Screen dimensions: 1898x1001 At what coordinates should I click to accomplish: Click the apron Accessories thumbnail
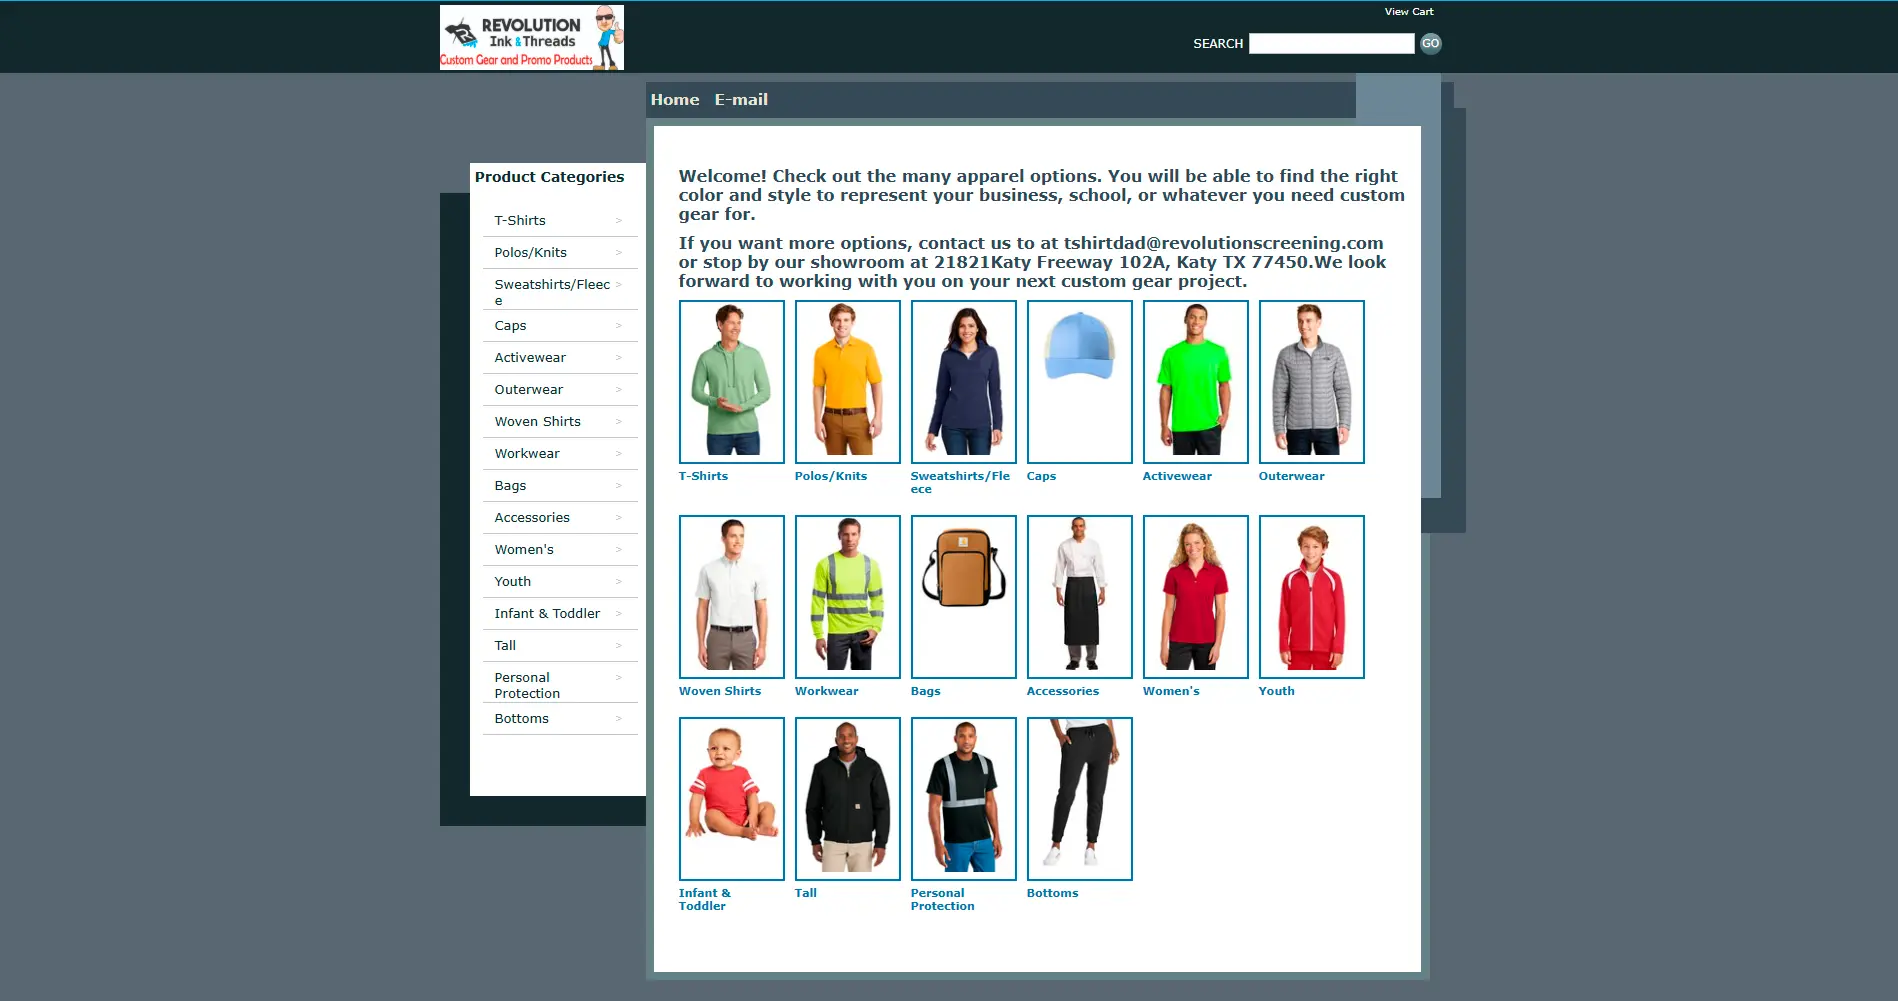pyautogui.click(x=1080, y=597)
